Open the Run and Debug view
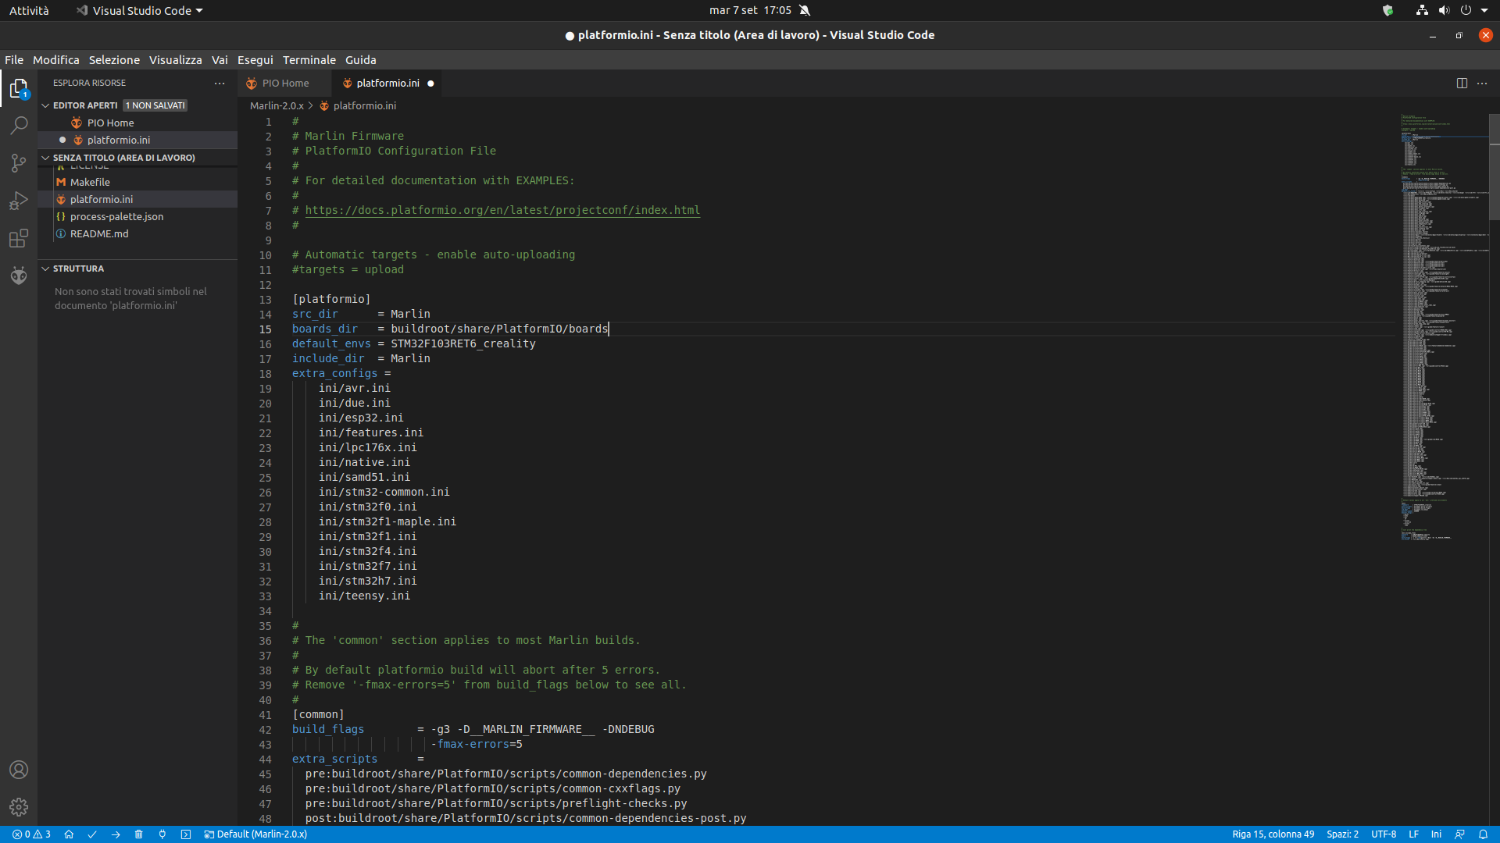This screenshot has width=1500, height=843. click(19, 201)
